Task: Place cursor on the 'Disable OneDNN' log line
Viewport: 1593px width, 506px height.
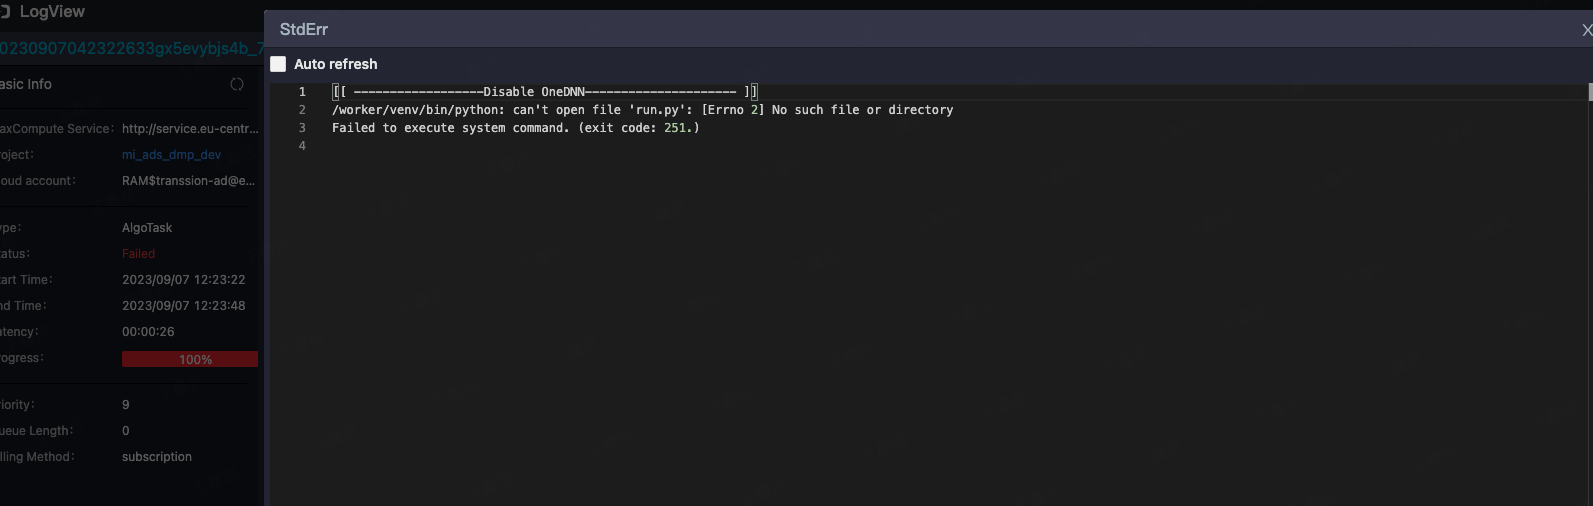Action: pos(545,92)
